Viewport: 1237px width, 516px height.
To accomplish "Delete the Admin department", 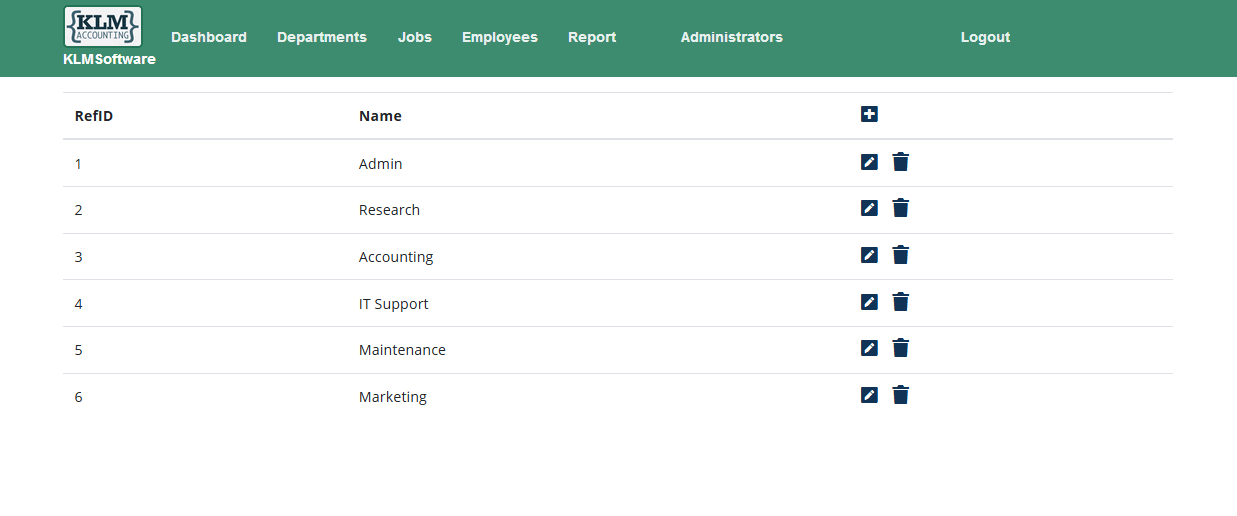I will click(901, 162).
